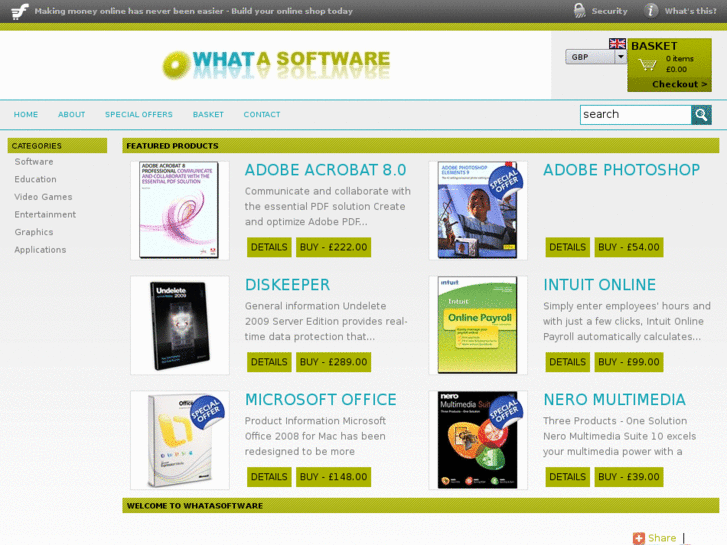727x545 pixels.
Task: Buy Diskeeper for £289.00
Action: pyautogui.click(x=333, y=362)
